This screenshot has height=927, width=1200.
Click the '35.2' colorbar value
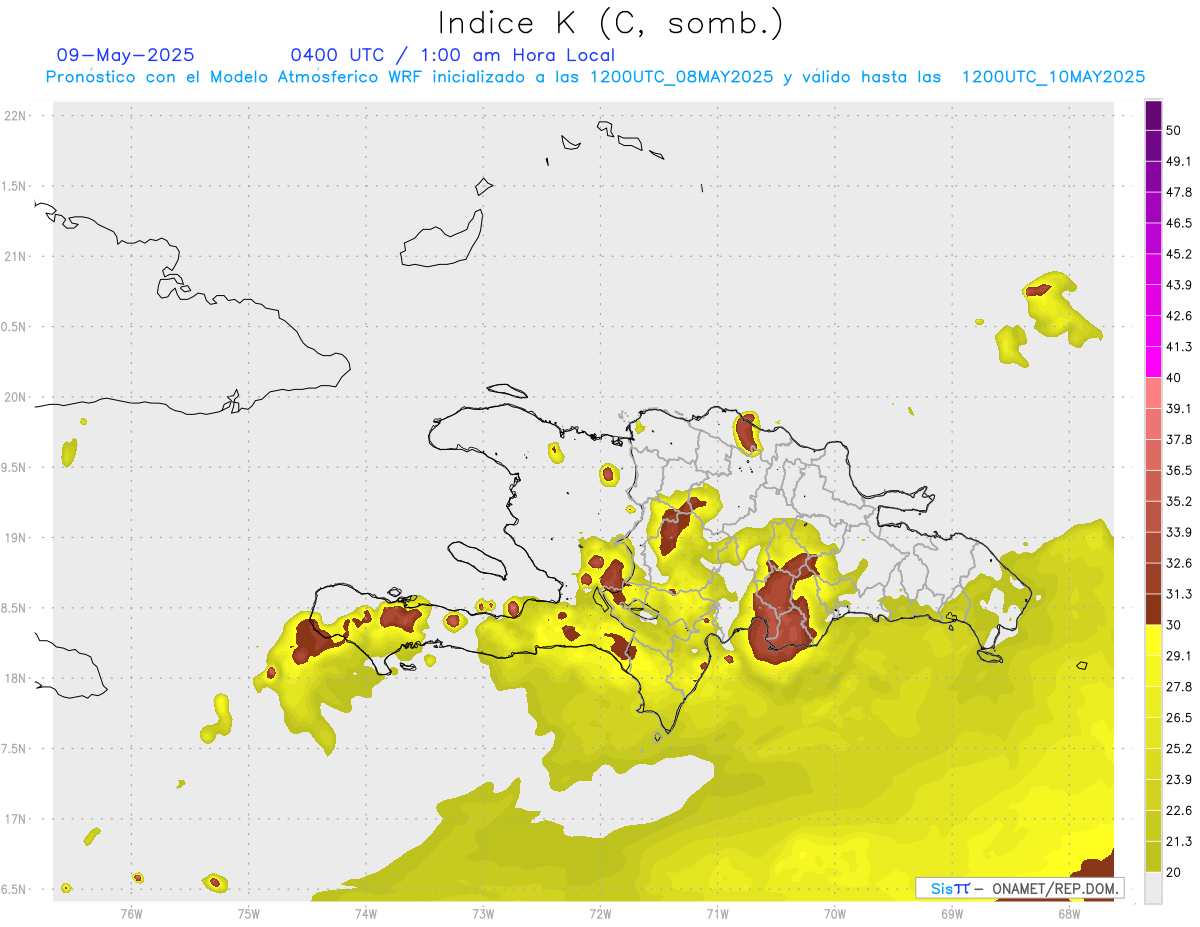pos(1179,501)
